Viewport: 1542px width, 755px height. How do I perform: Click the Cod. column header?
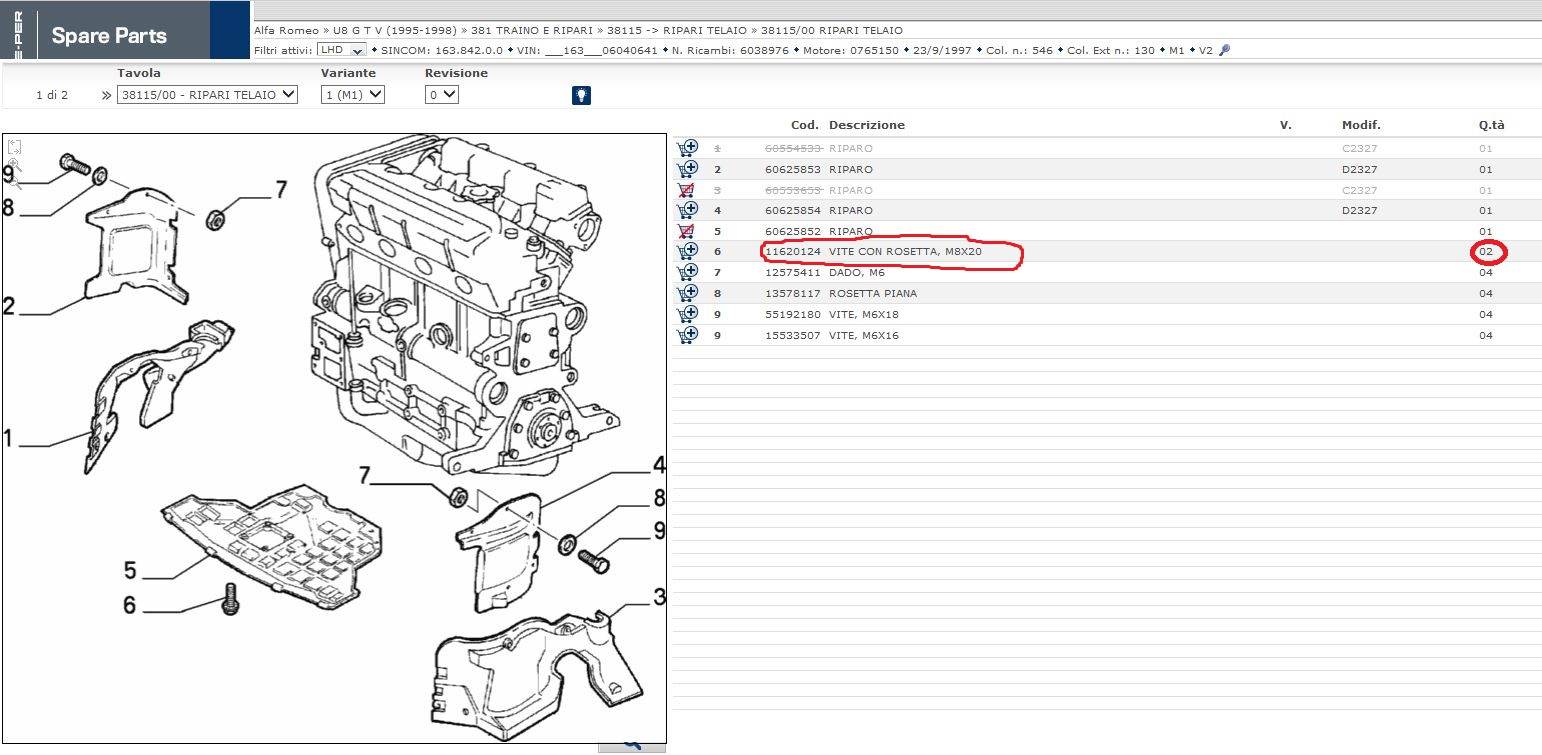805,125
